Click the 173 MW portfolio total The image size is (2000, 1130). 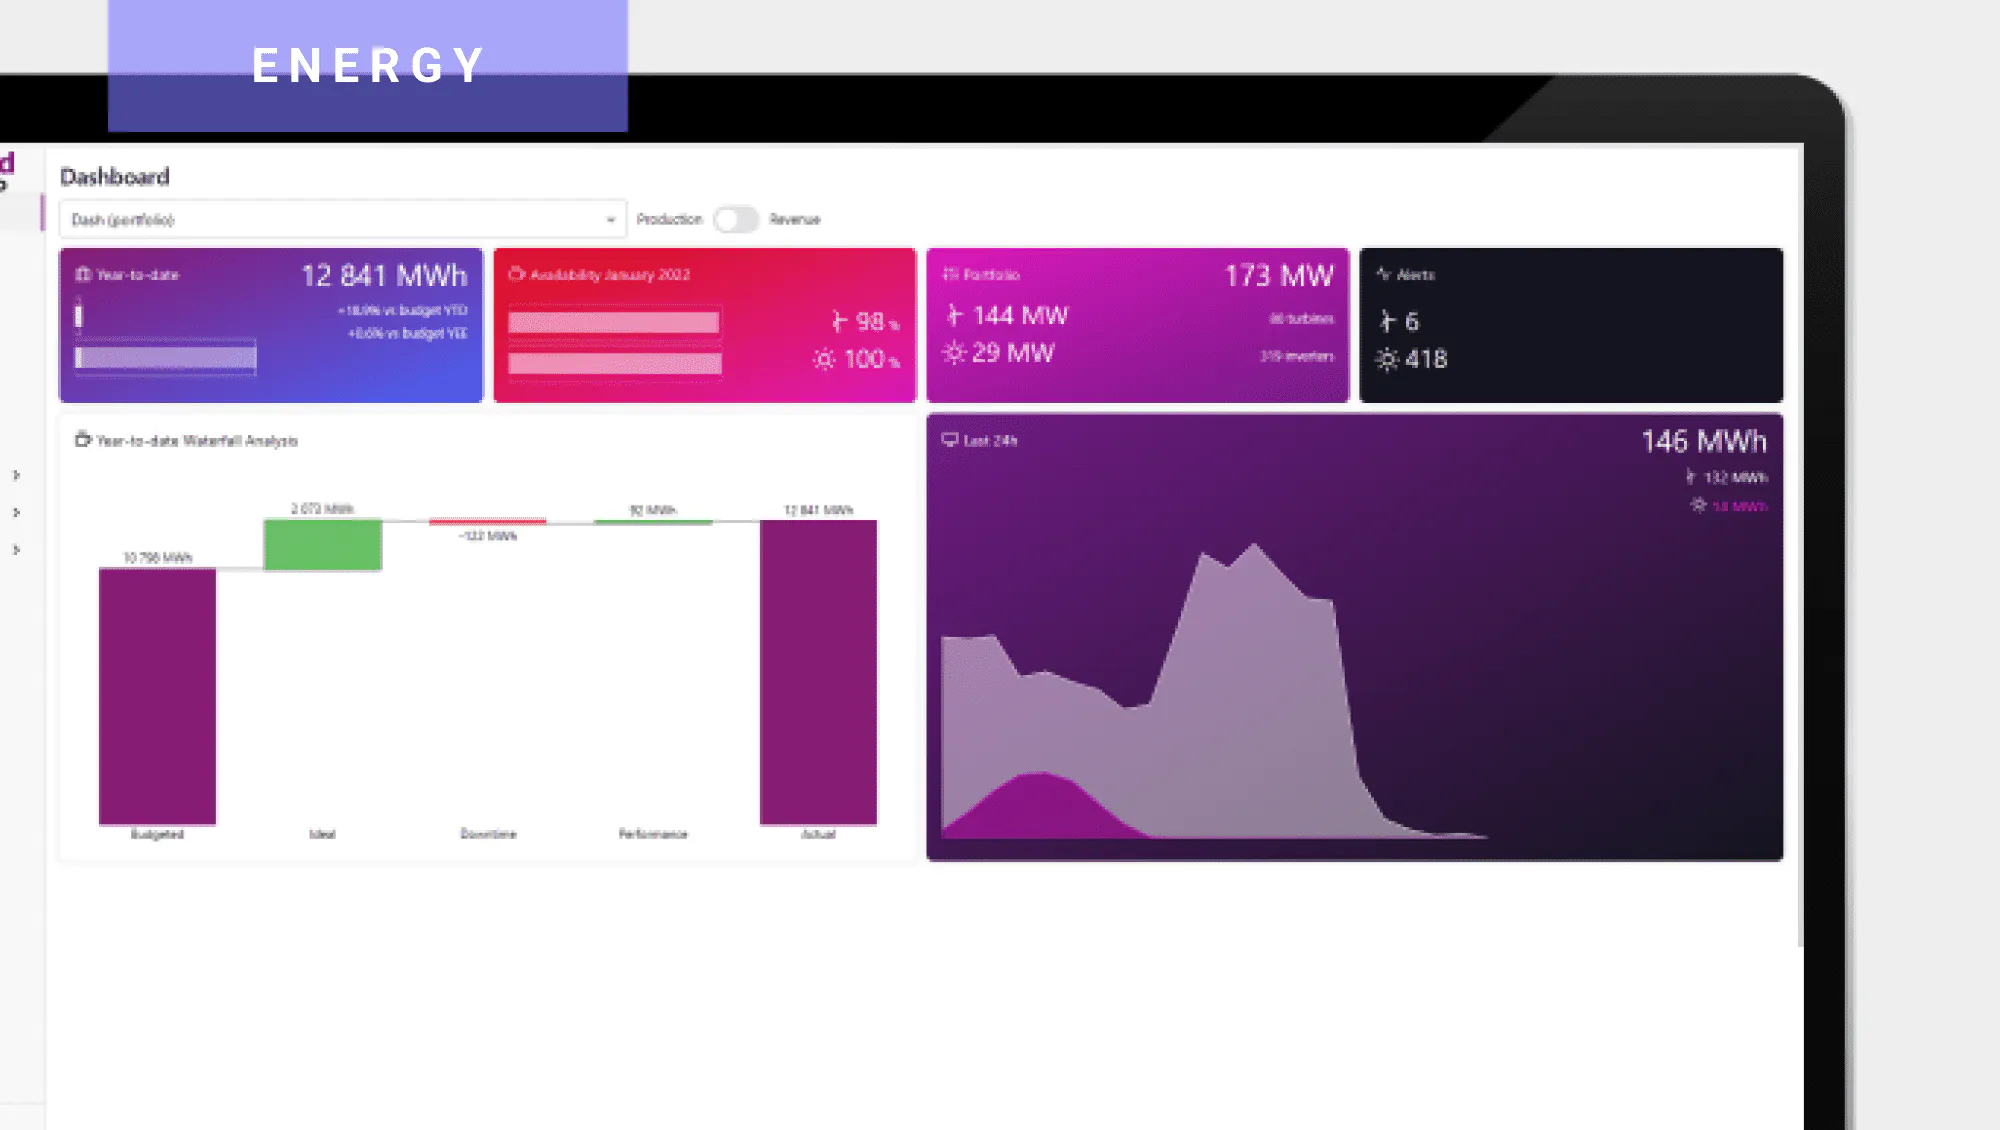[x=1279, y=275]
